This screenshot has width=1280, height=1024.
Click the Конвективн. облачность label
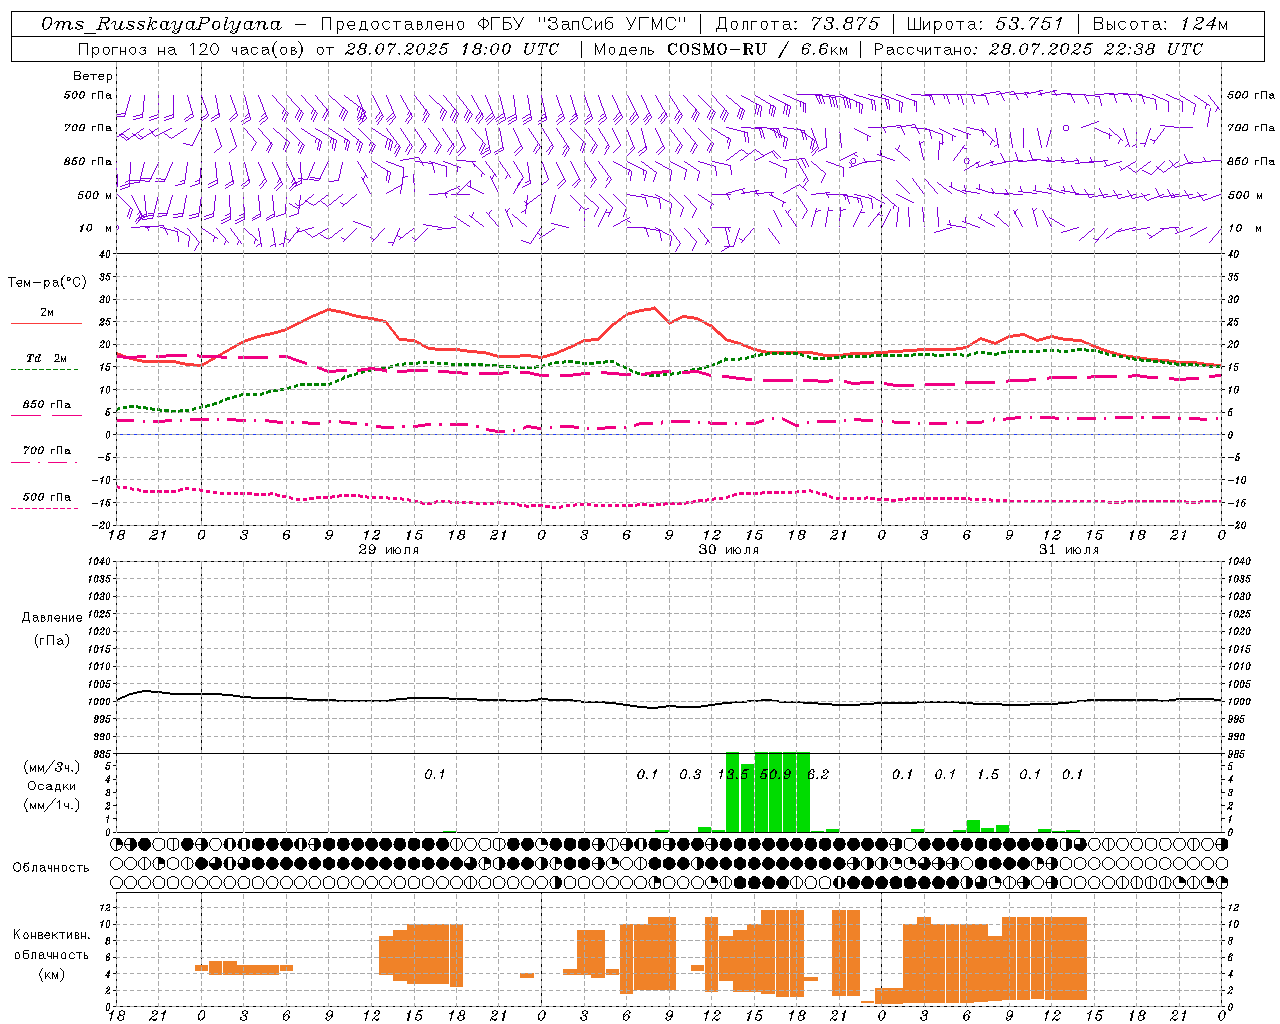(51, 944)
